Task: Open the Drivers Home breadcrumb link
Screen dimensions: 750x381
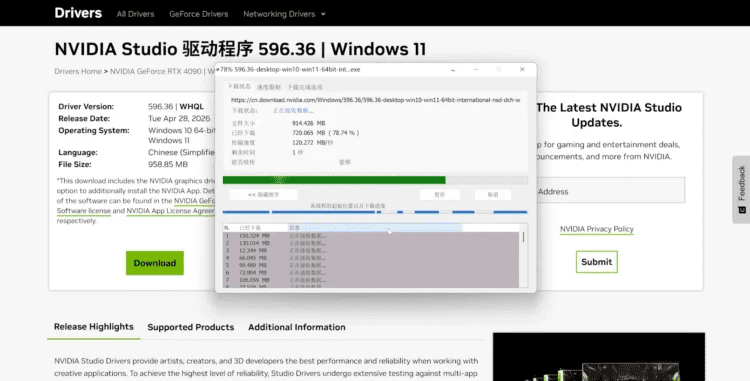Action: click(78, 71)
